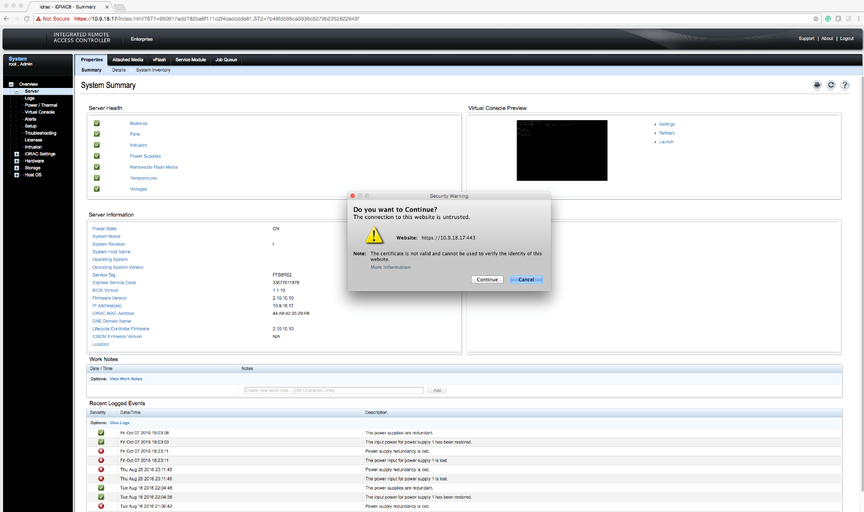Expand the Storage tree node

(x=16, y=168)
